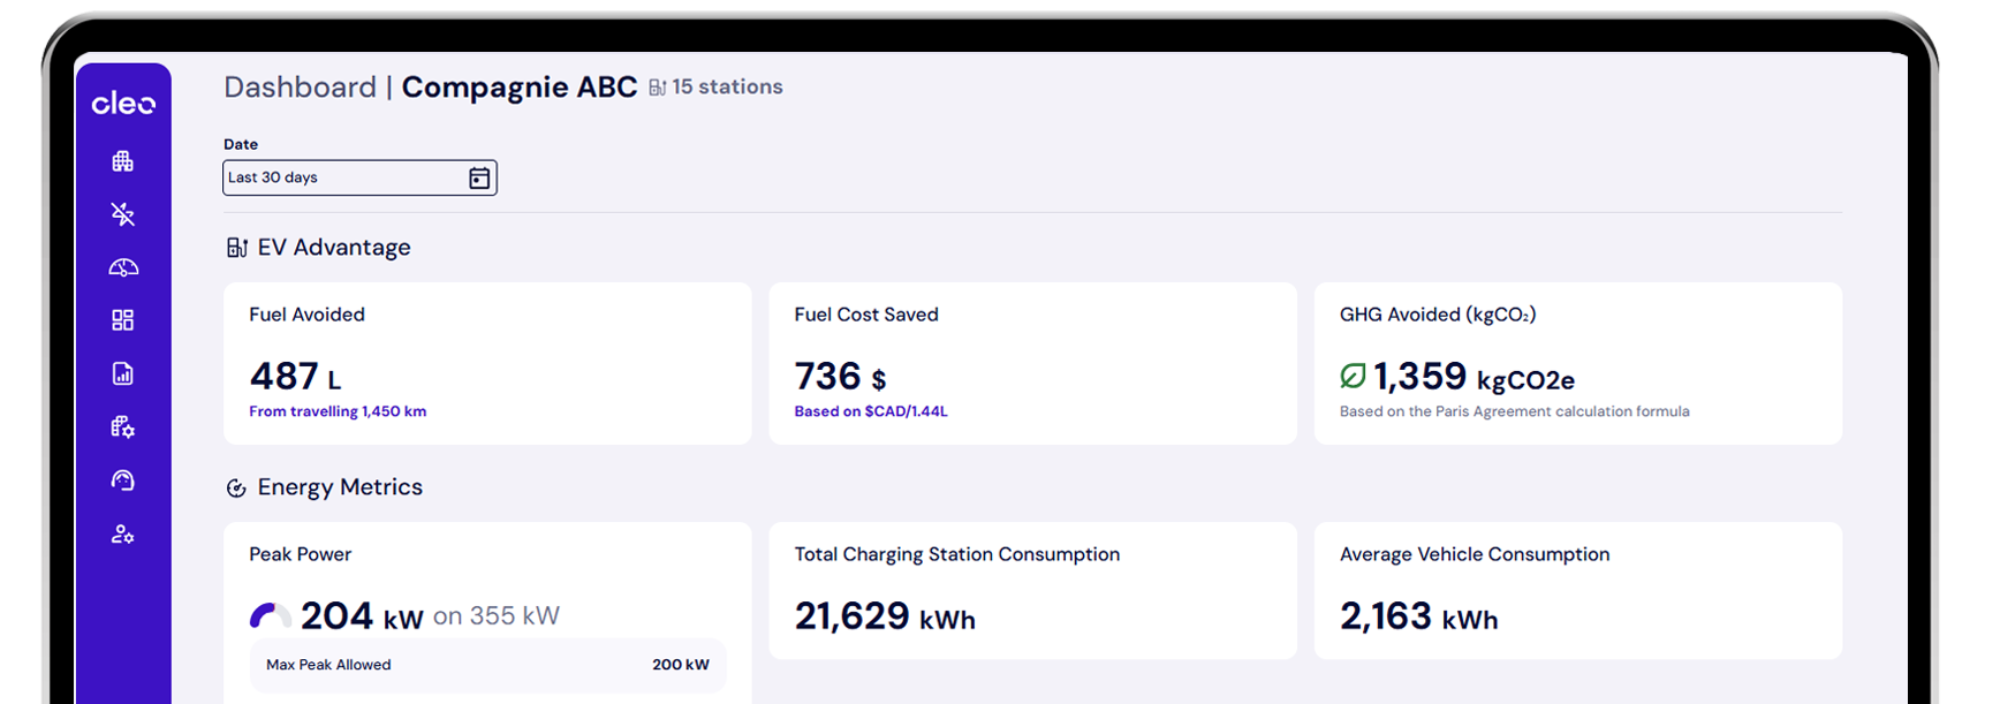Click Paris Agreement calculation formula note
Screen dimensions: 2000x704
[x=1514, y=411]
